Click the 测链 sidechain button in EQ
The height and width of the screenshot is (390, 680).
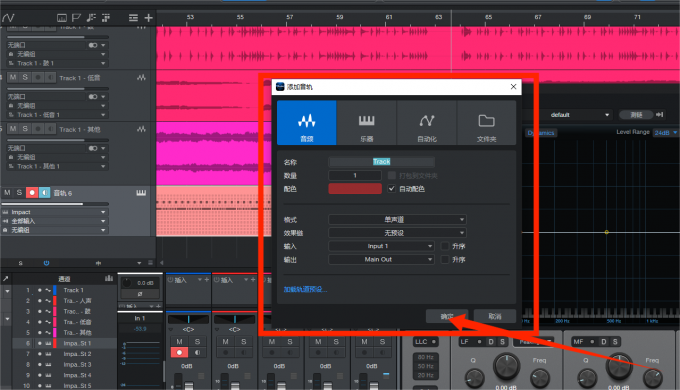pyautogui.click(x=636, y=115)
